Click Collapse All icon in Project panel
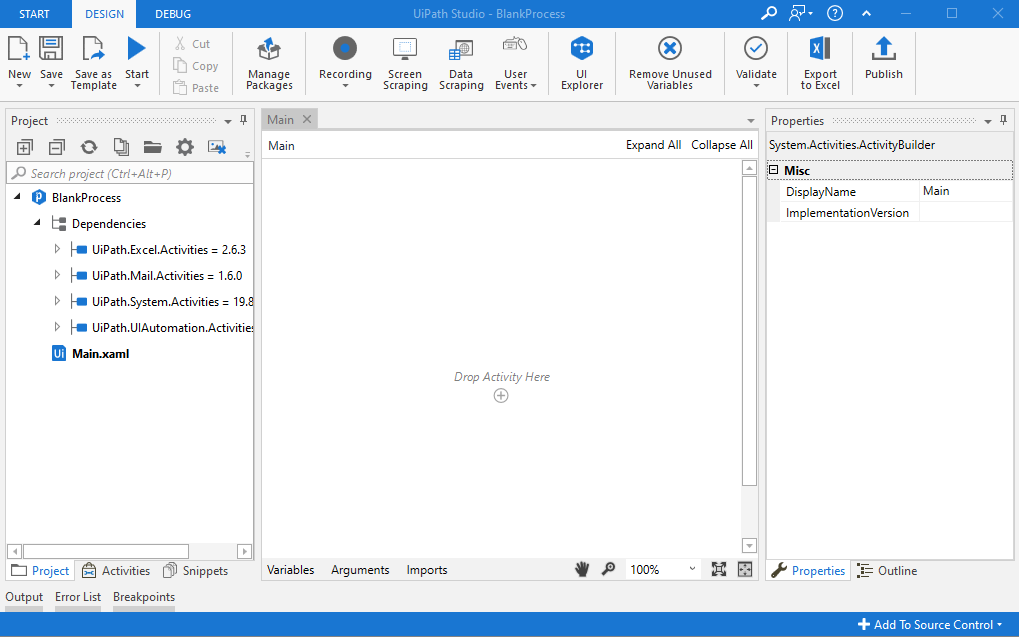Screen dimensions: 1019x637 (x=57, y=148)
